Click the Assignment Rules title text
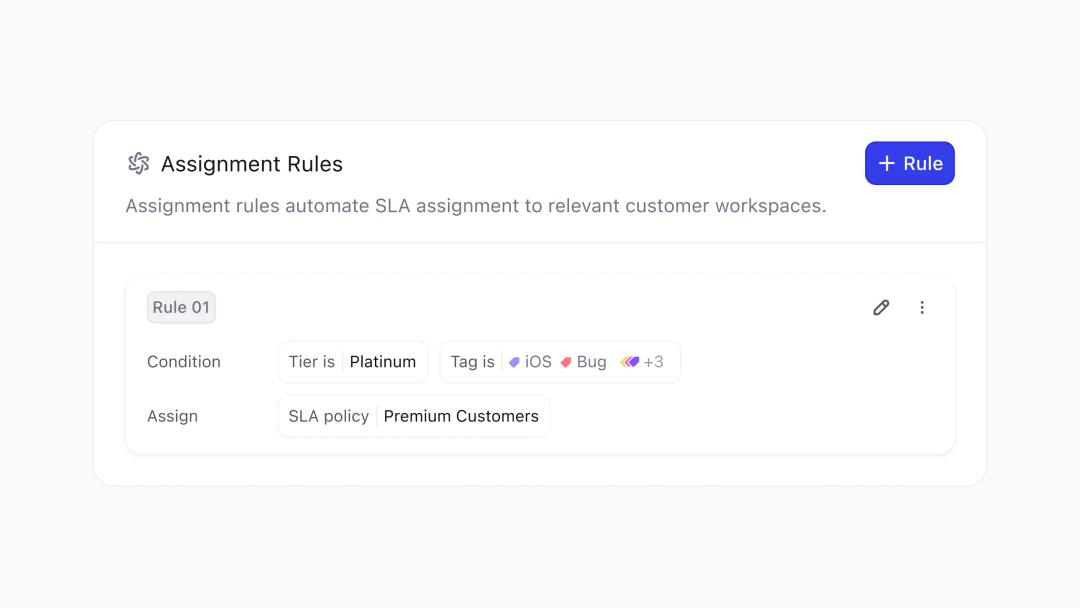Viewport: 1080px width, 608px height. pyautogui.click(x=252, y=164)
